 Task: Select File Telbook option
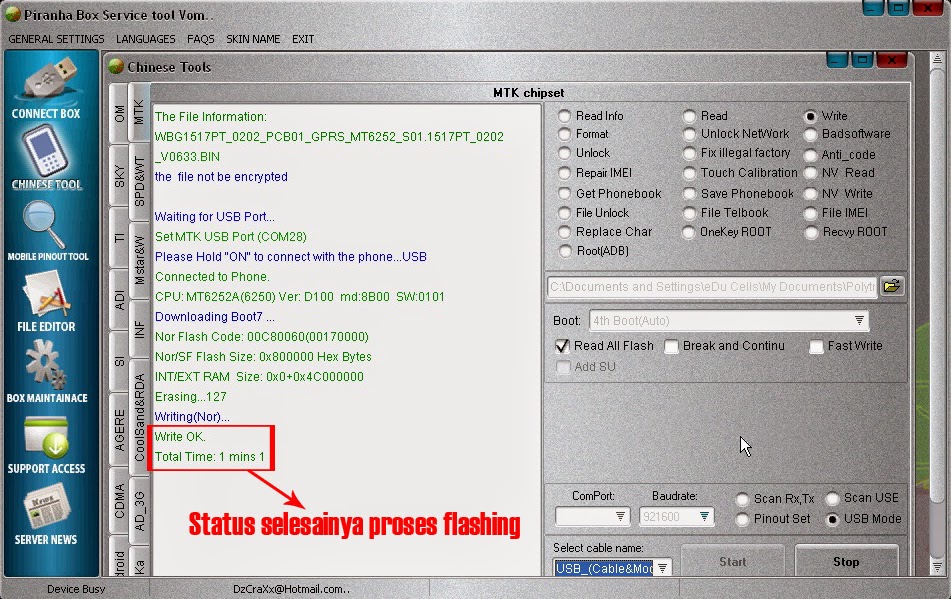coord(689,213)
